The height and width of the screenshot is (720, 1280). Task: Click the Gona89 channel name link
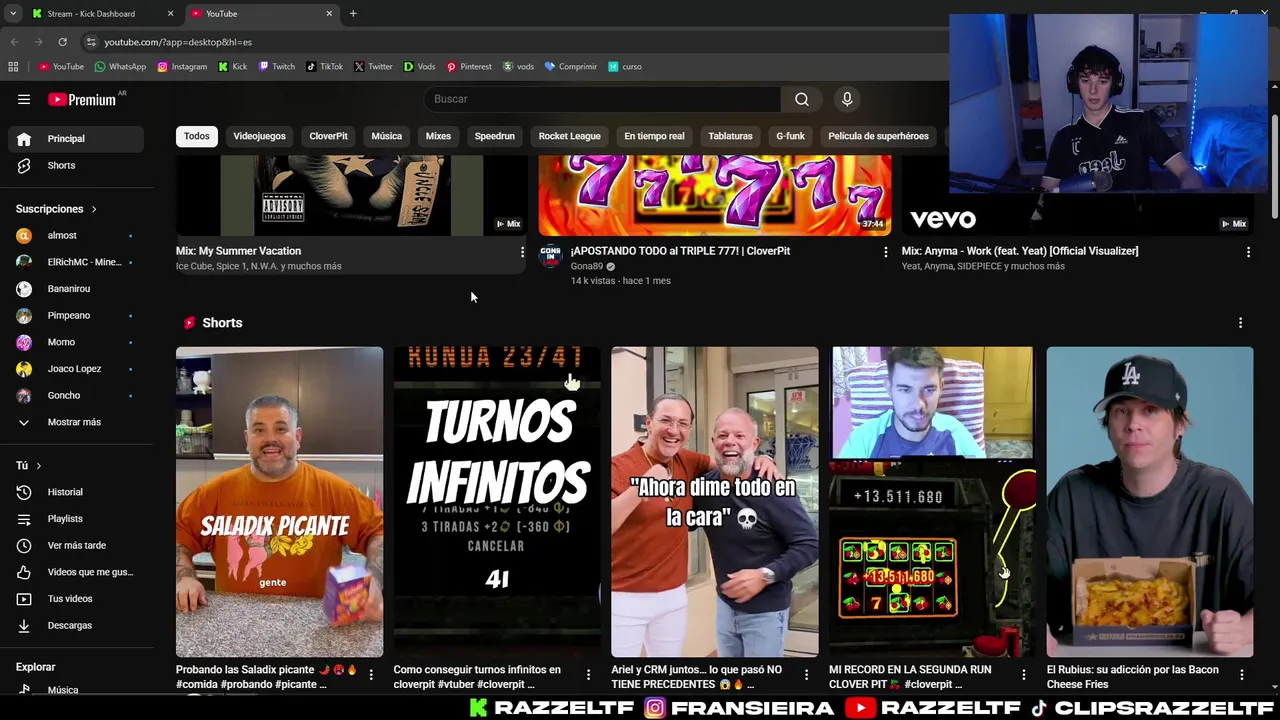(587, 266)
